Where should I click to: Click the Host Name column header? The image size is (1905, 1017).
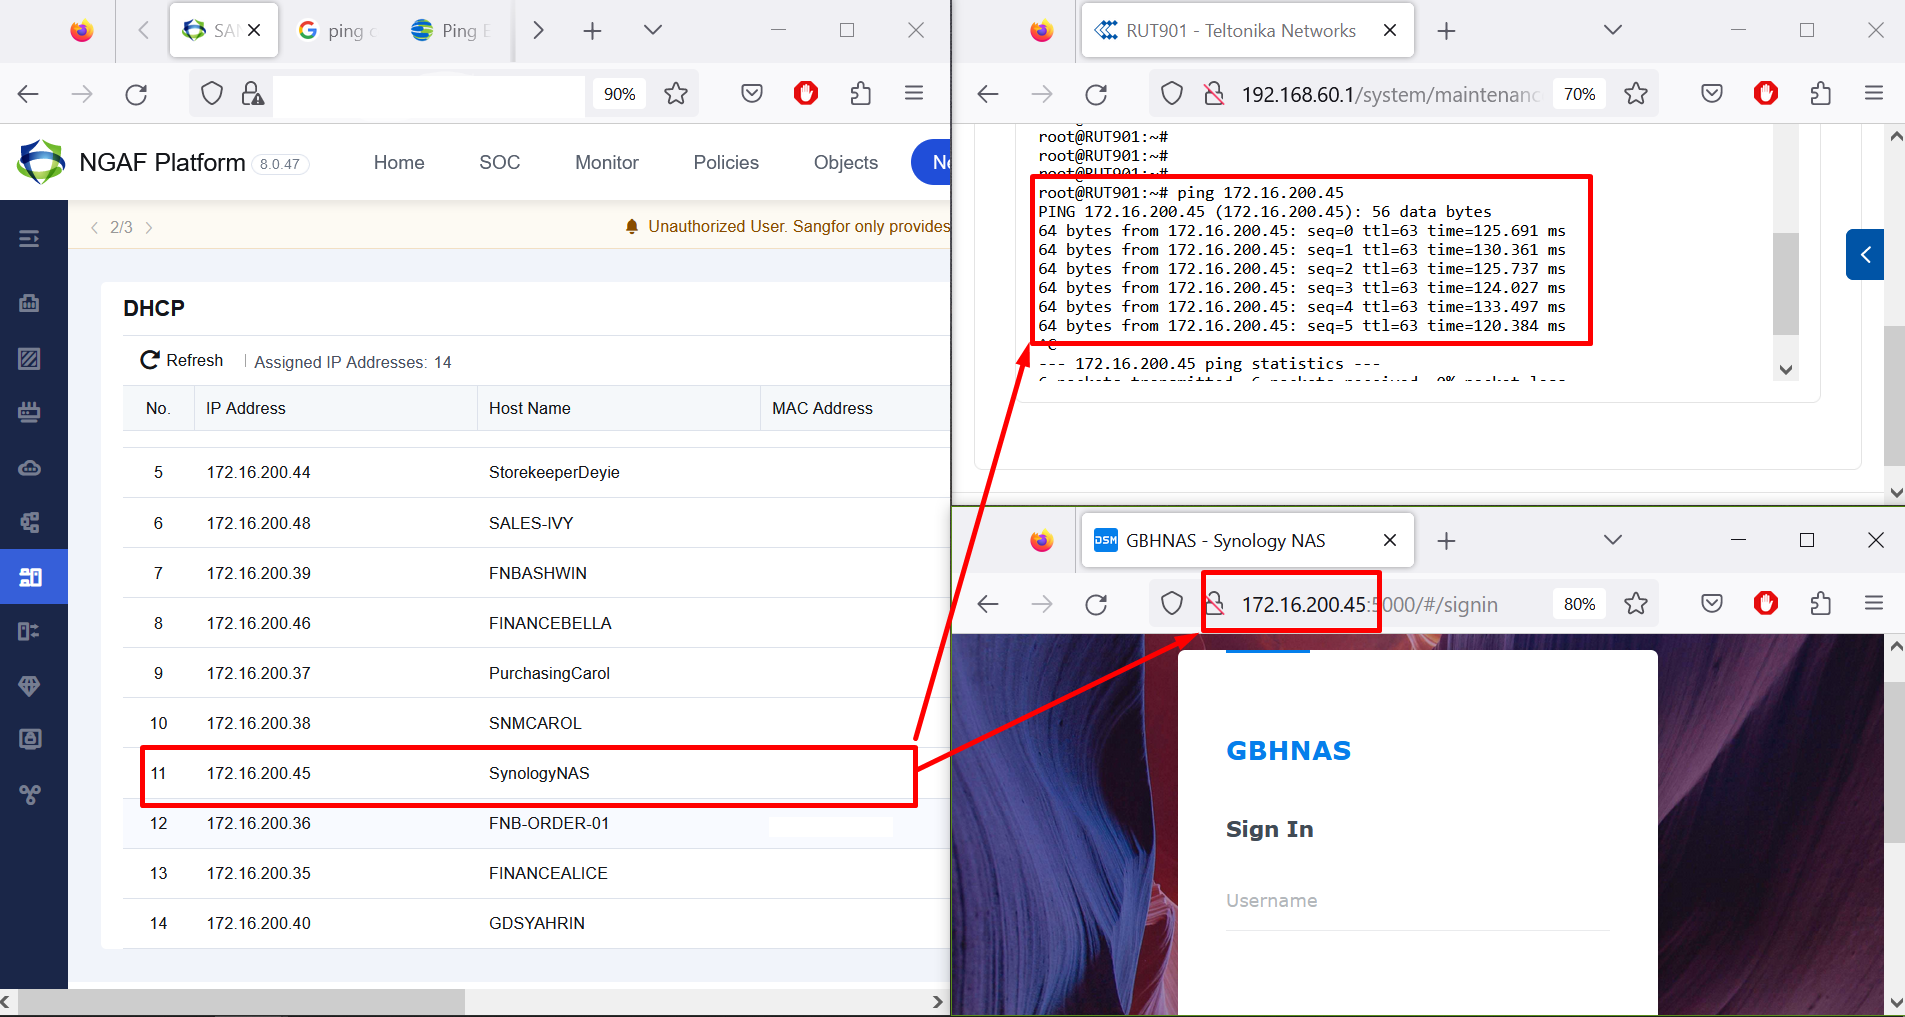click(x=530, y=408)
